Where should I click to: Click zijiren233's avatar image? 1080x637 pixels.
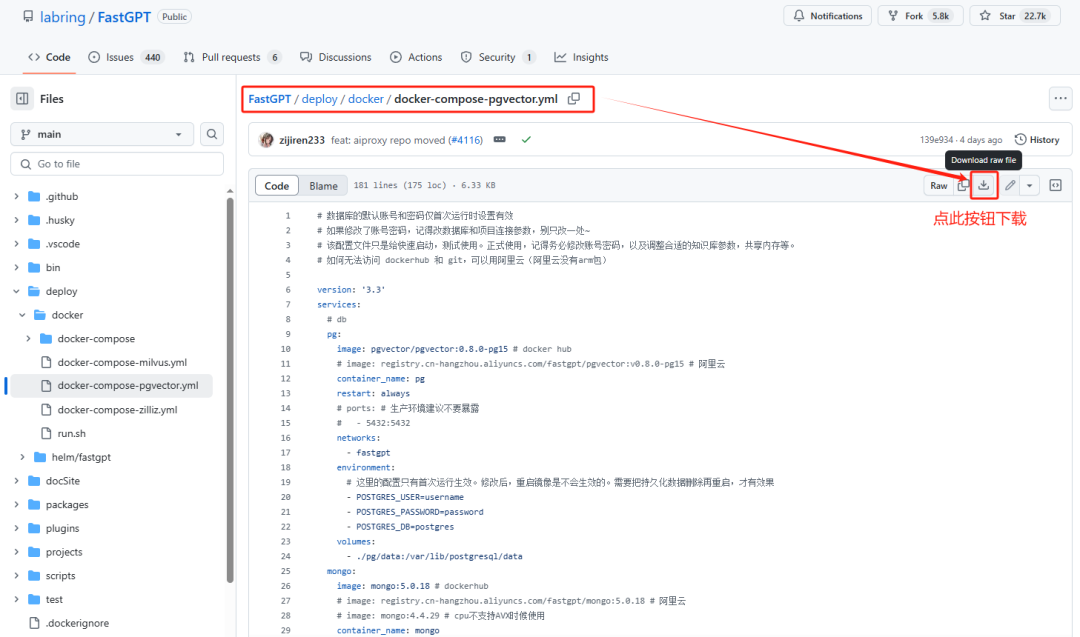(266, 140)
